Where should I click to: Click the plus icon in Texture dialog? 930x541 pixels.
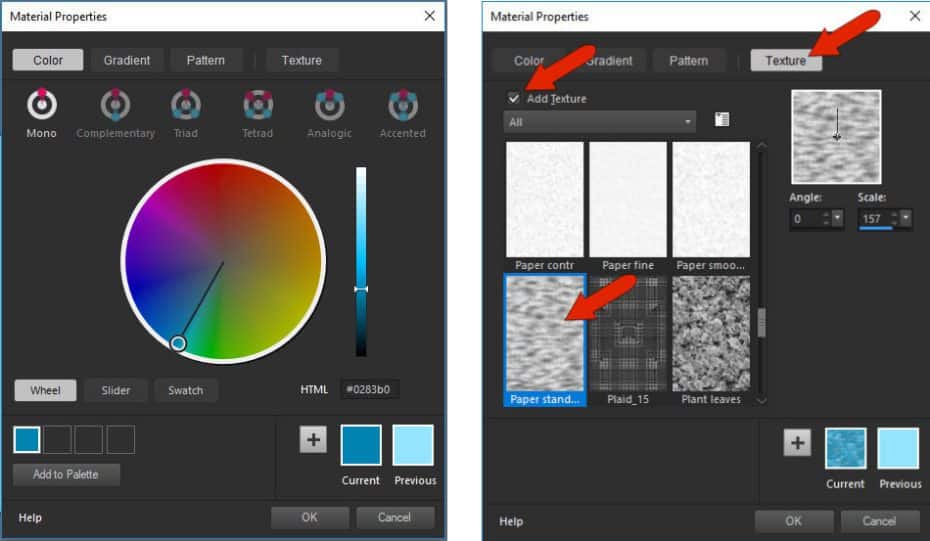797,443
